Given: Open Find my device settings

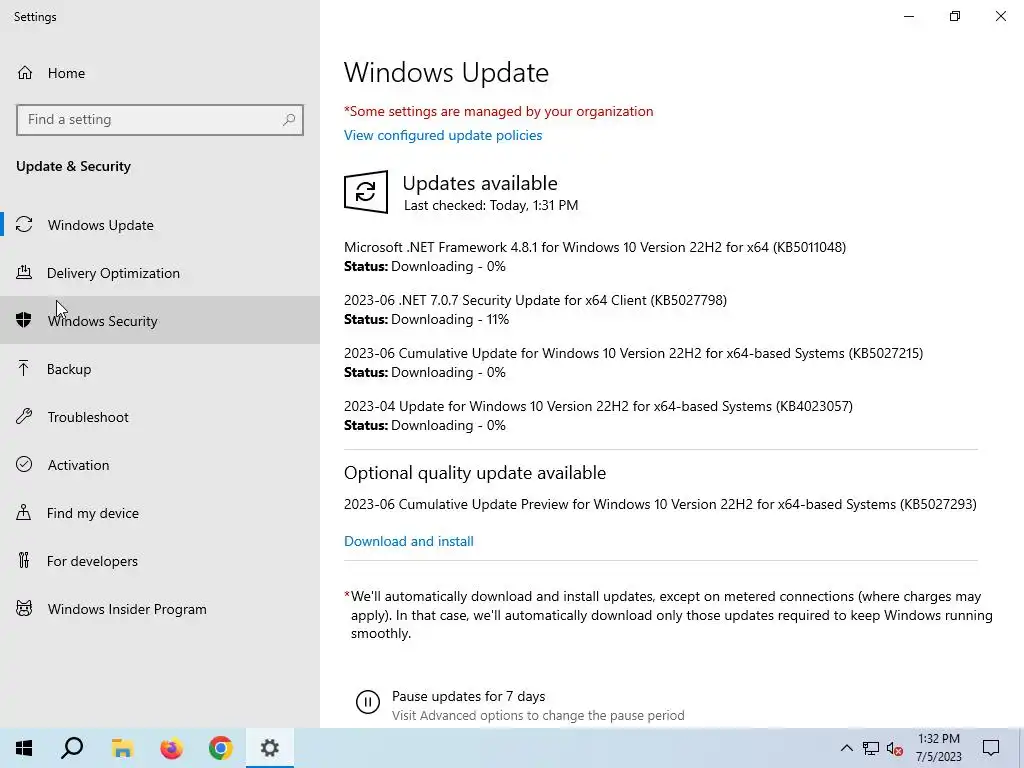Looking at the screenshot, I should click(x=160, y=513).
